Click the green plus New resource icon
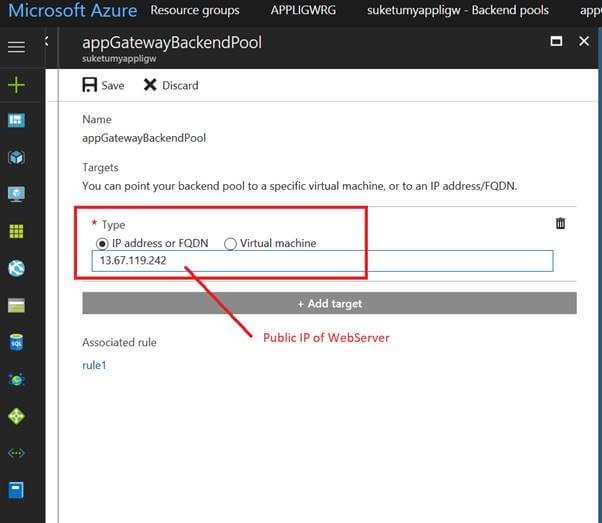The height and width of the screenshot is (523, 602). 16,85
